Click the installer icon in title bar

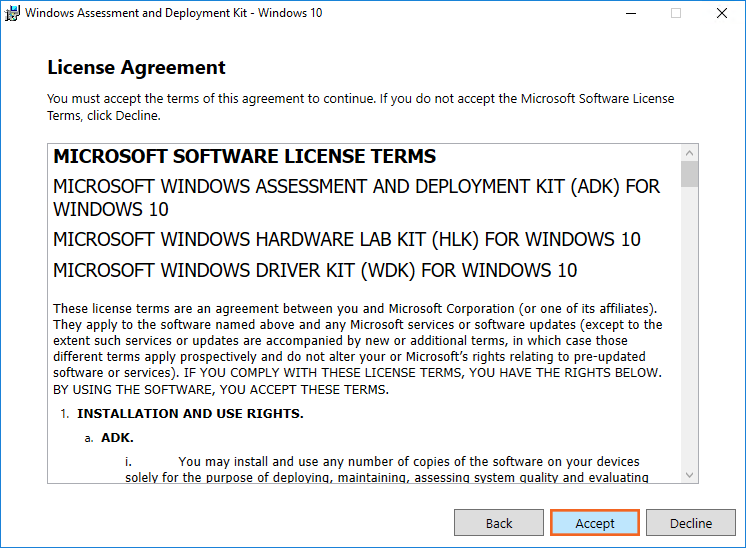[13, 14]
